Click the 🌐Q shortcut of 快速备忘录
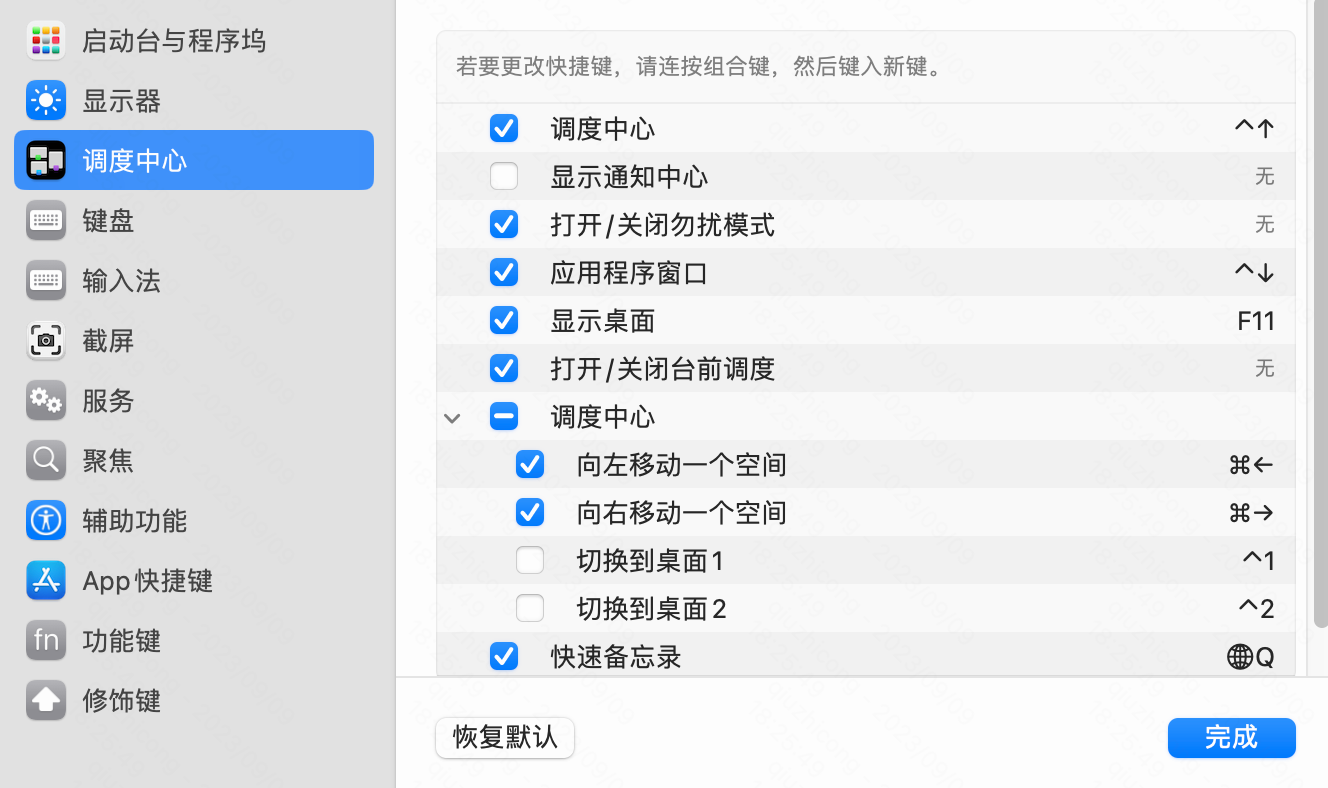The height and width of the screenshot is (788, 1328). 1251,657
